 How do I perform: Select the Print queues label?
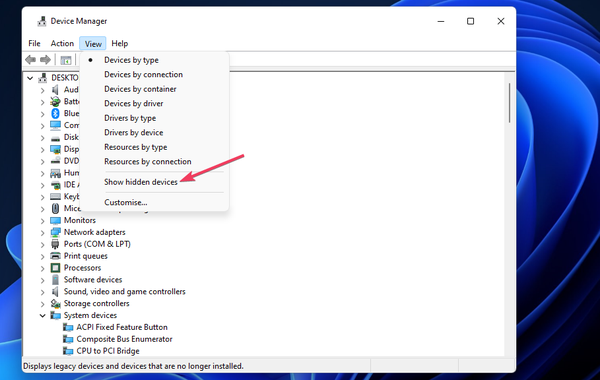coord(86,256)
